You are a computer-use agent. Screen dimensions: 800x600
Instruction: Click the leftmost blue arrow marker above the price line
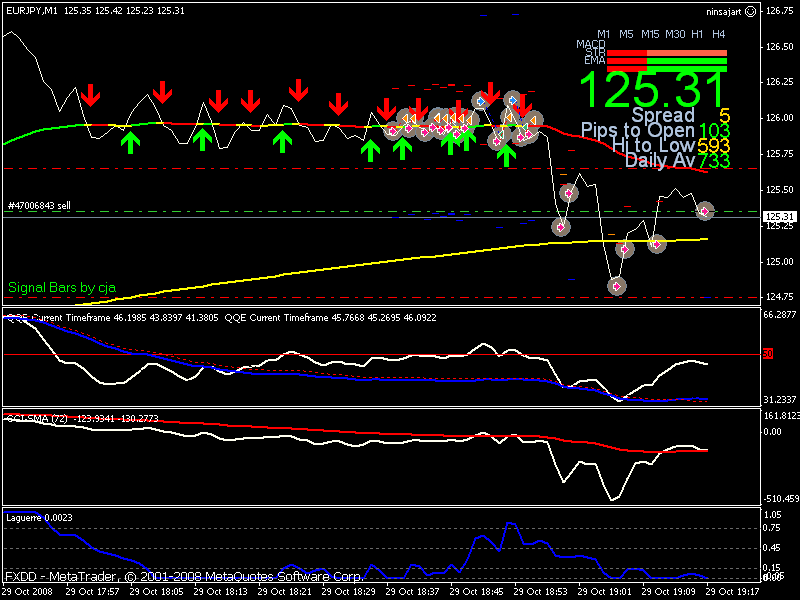(480, 101)
